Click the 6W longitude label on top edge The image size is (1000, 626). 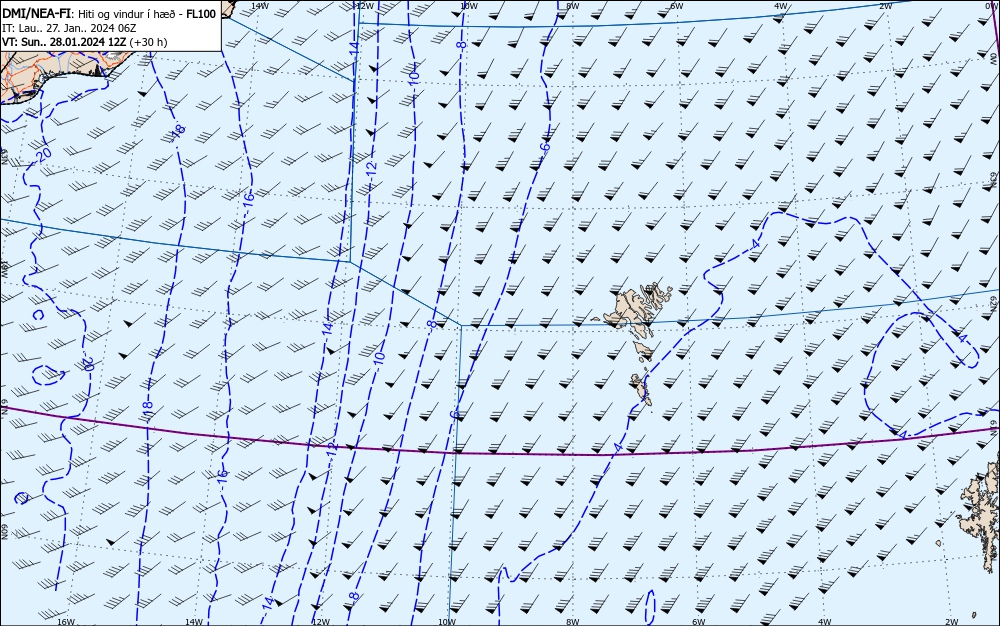coord(677,5)
